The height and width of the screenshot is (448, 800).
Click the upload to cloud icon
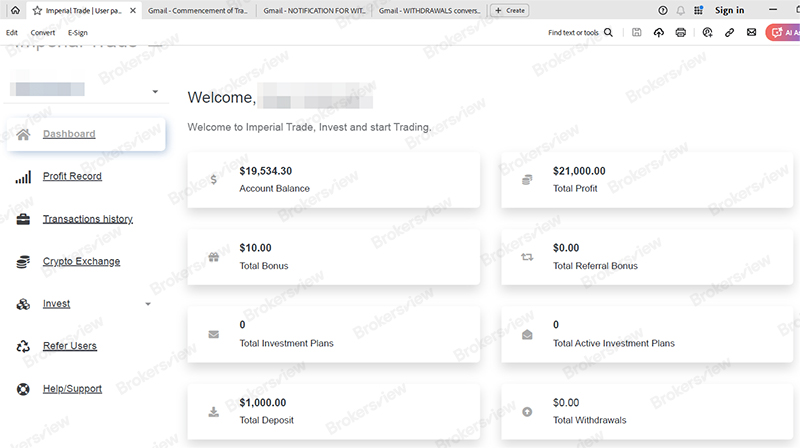pos(659,32)
